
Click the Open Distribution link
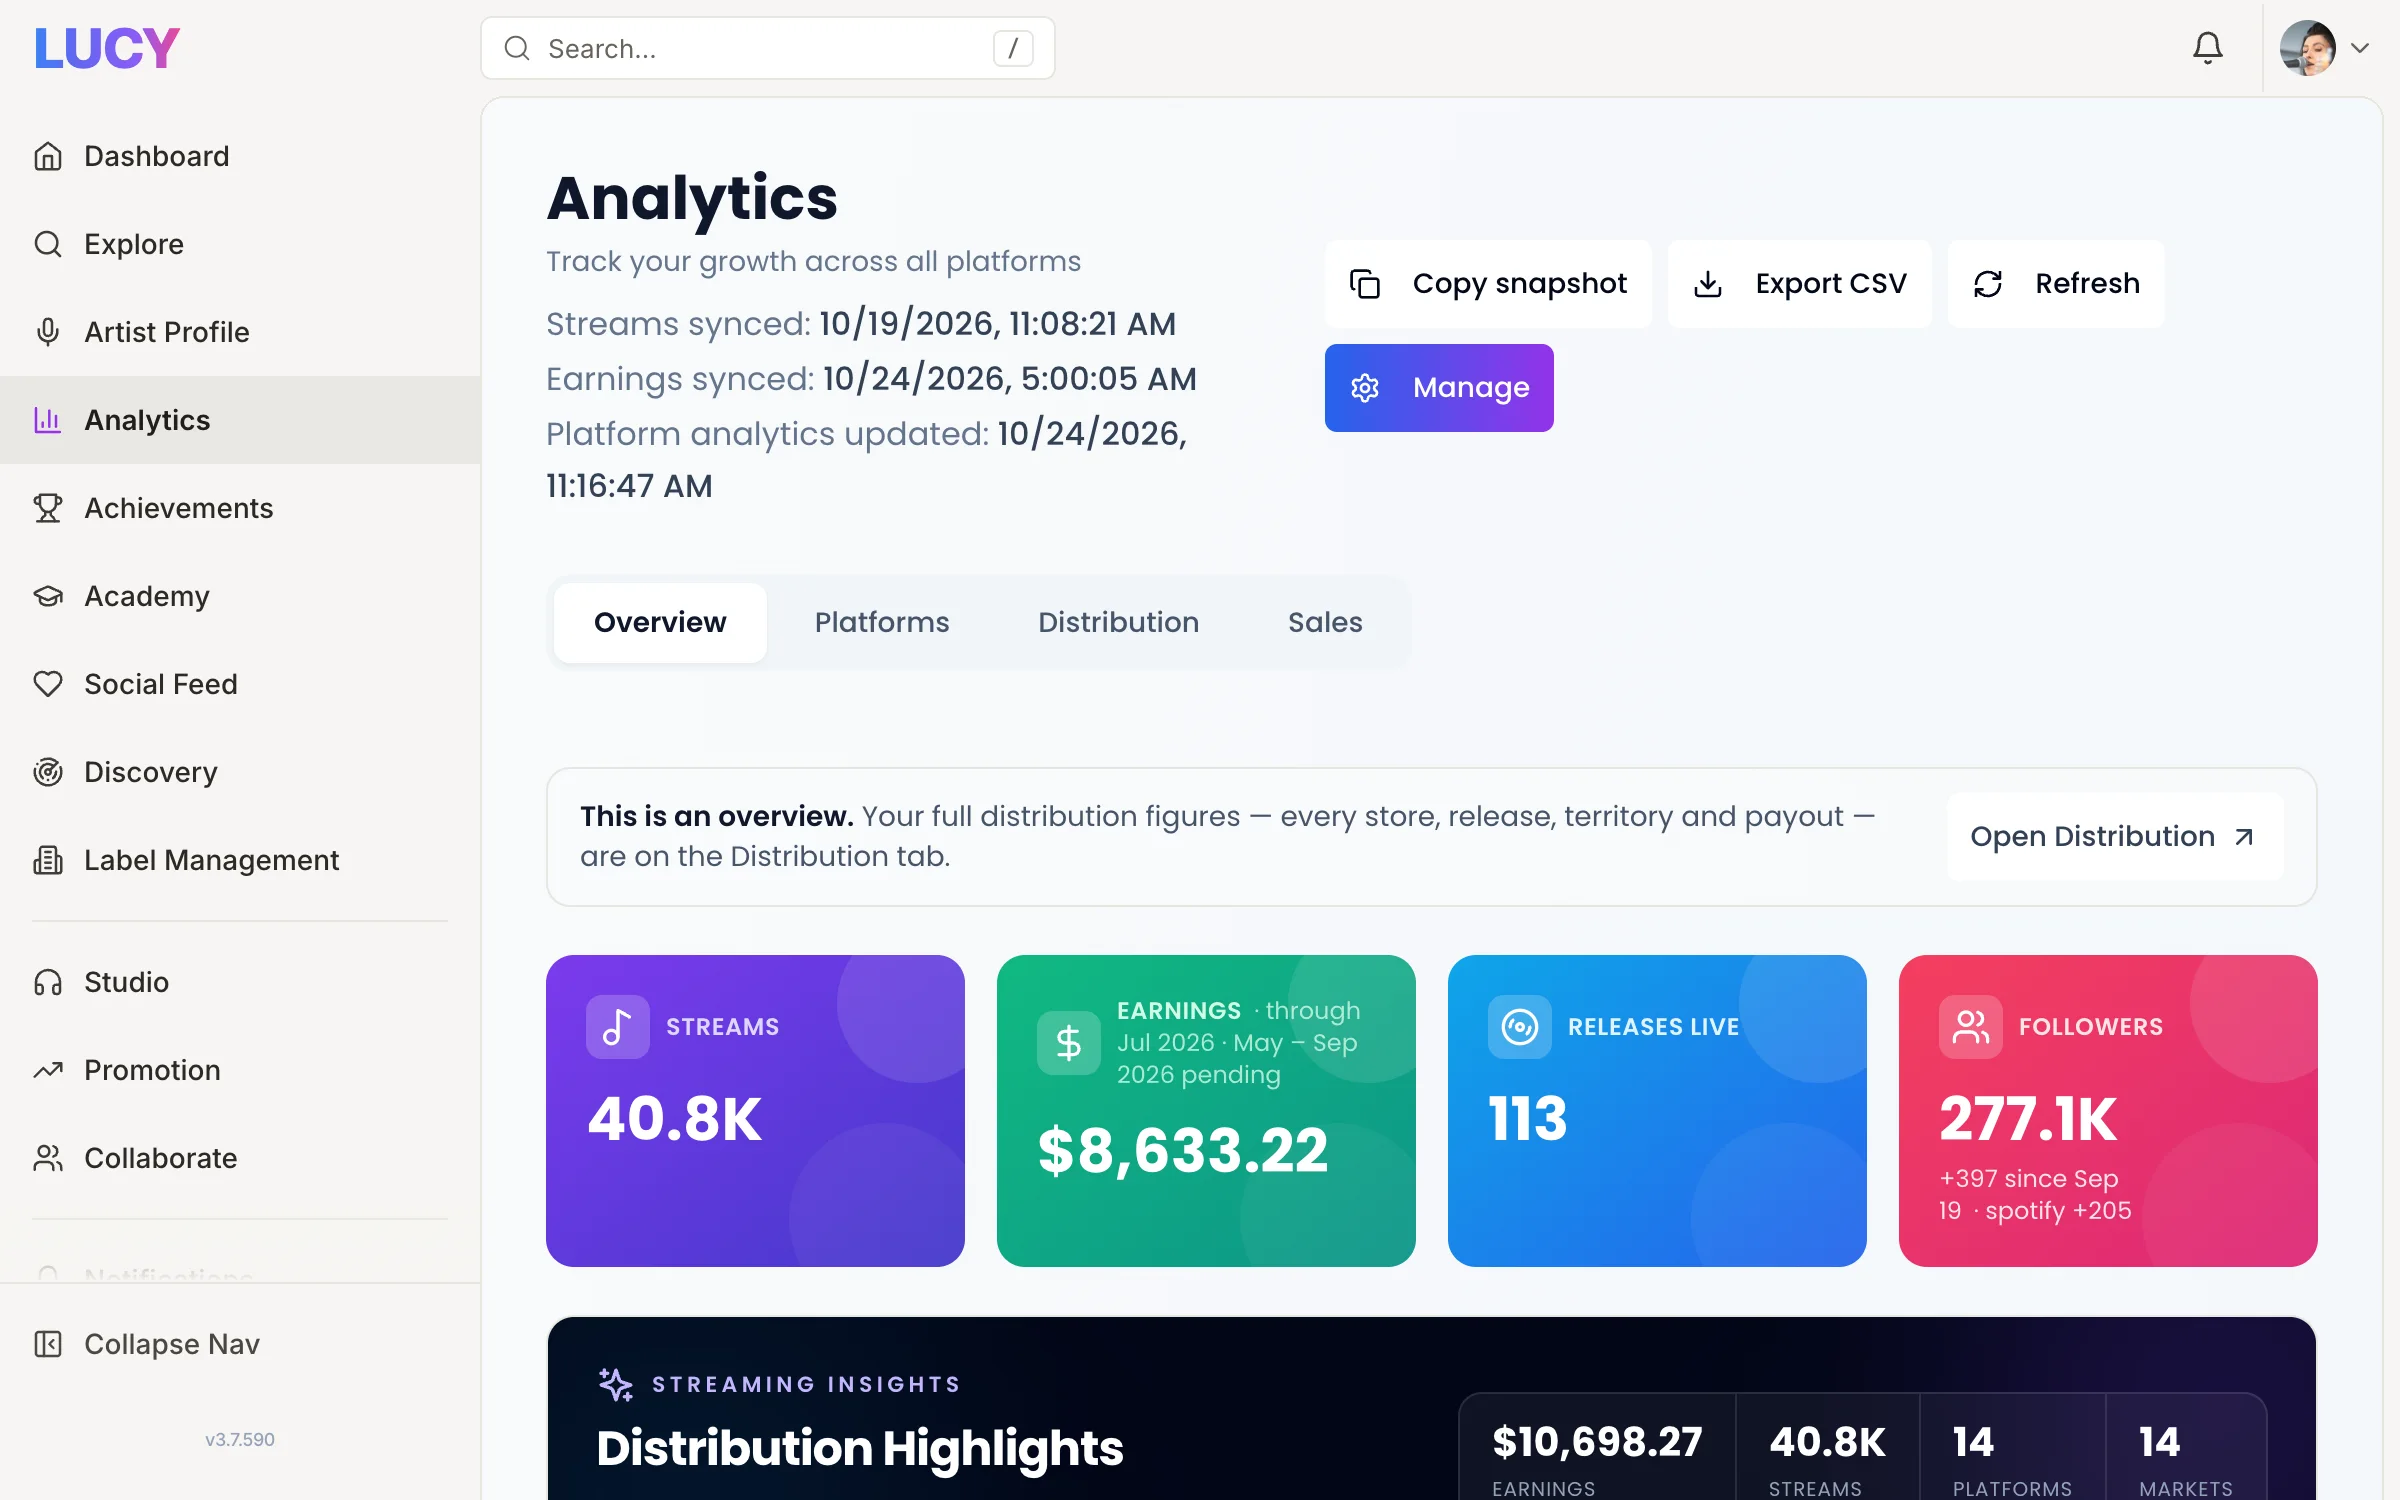(x=2115, y=837)
